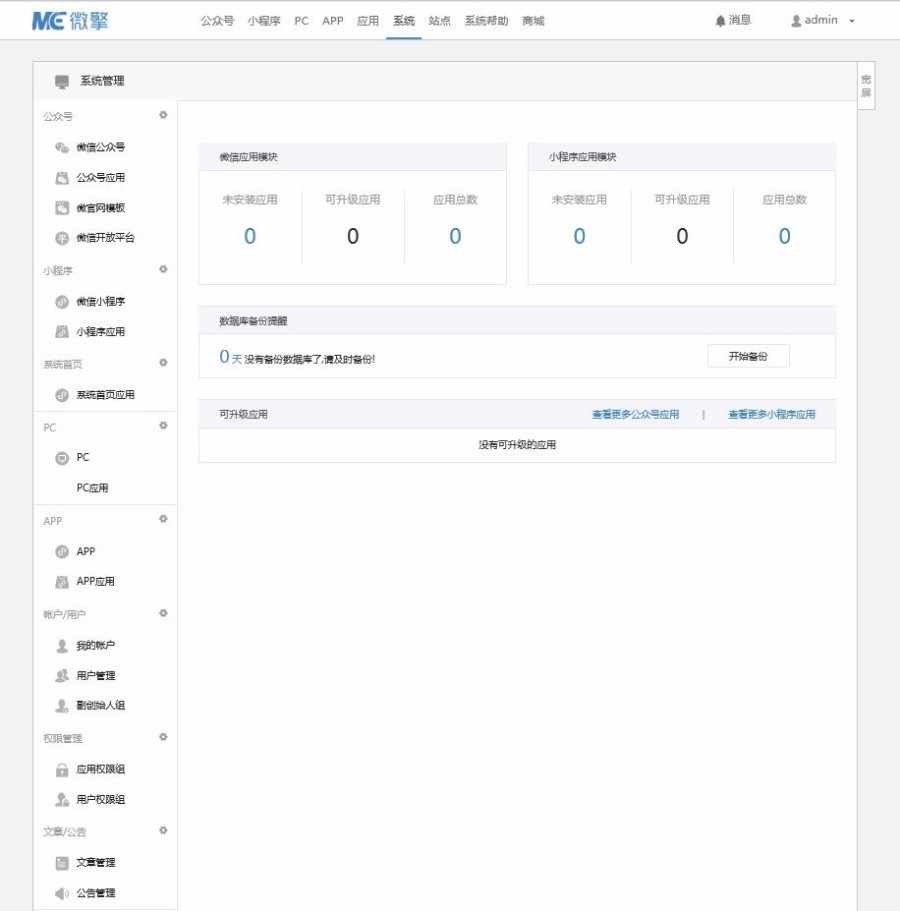Click the gear icon beside 公众号 section
The image size is (900, 911).
162,115
